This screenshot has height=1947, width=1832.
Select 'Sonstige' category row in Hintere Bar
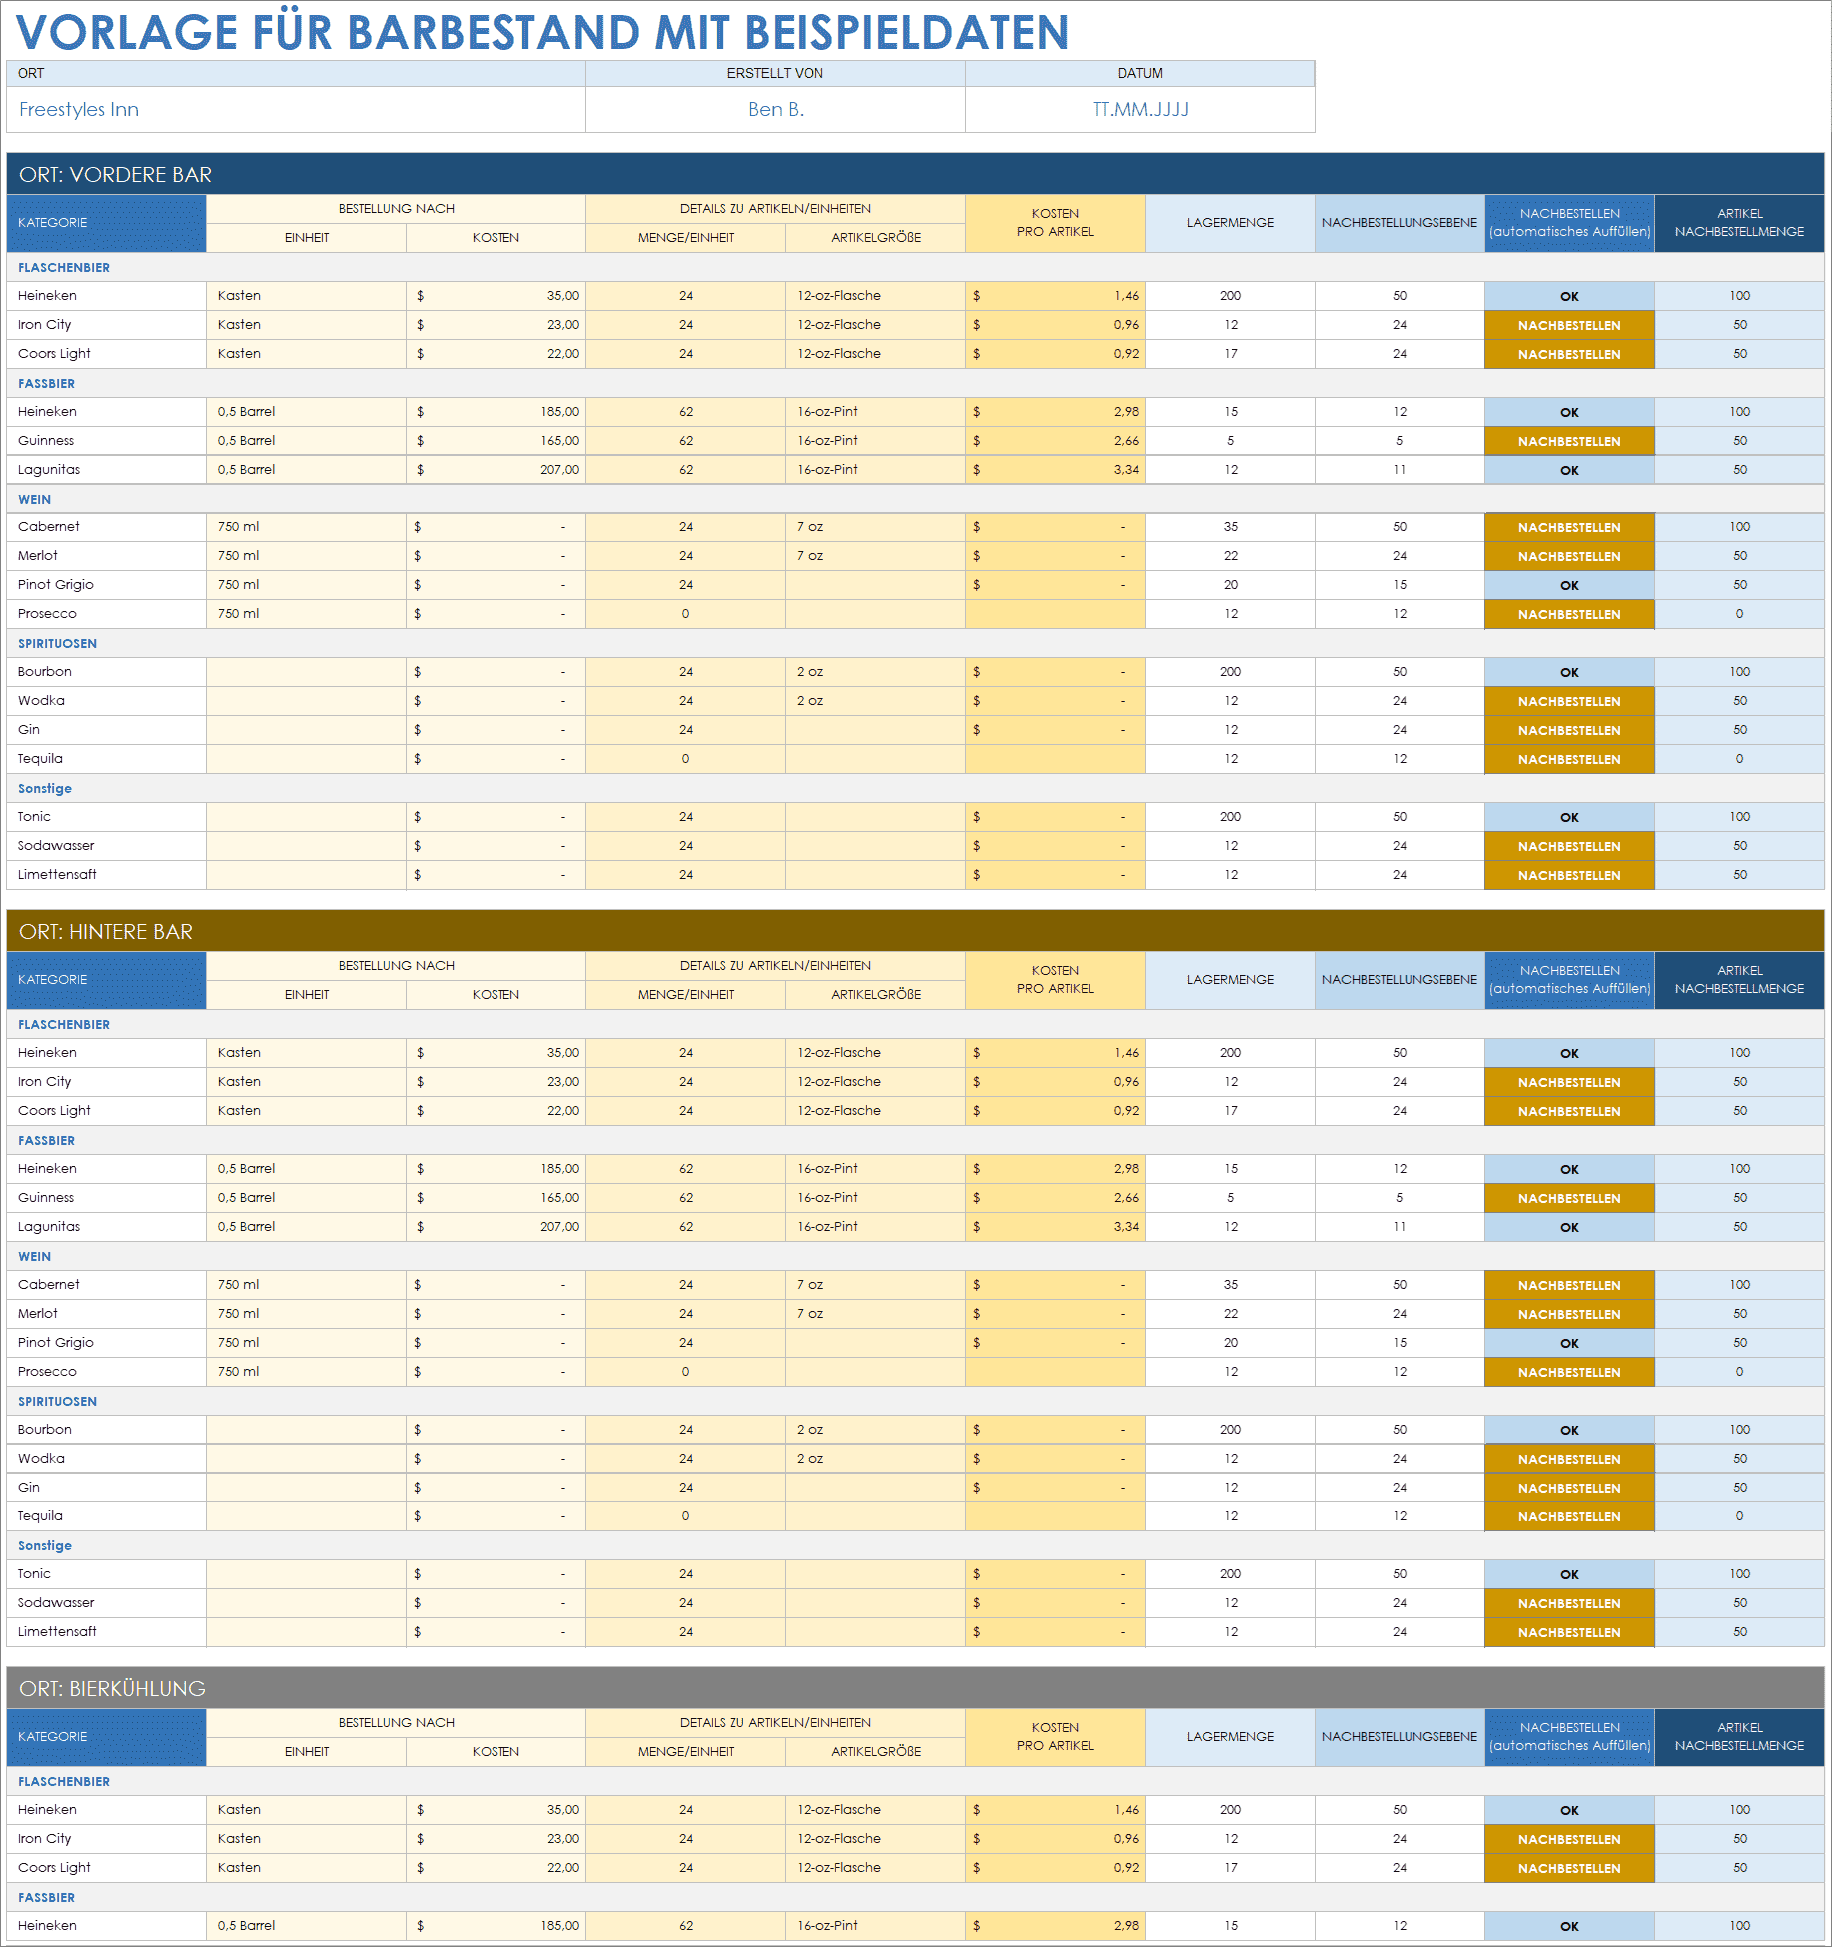coord(915,1545)
